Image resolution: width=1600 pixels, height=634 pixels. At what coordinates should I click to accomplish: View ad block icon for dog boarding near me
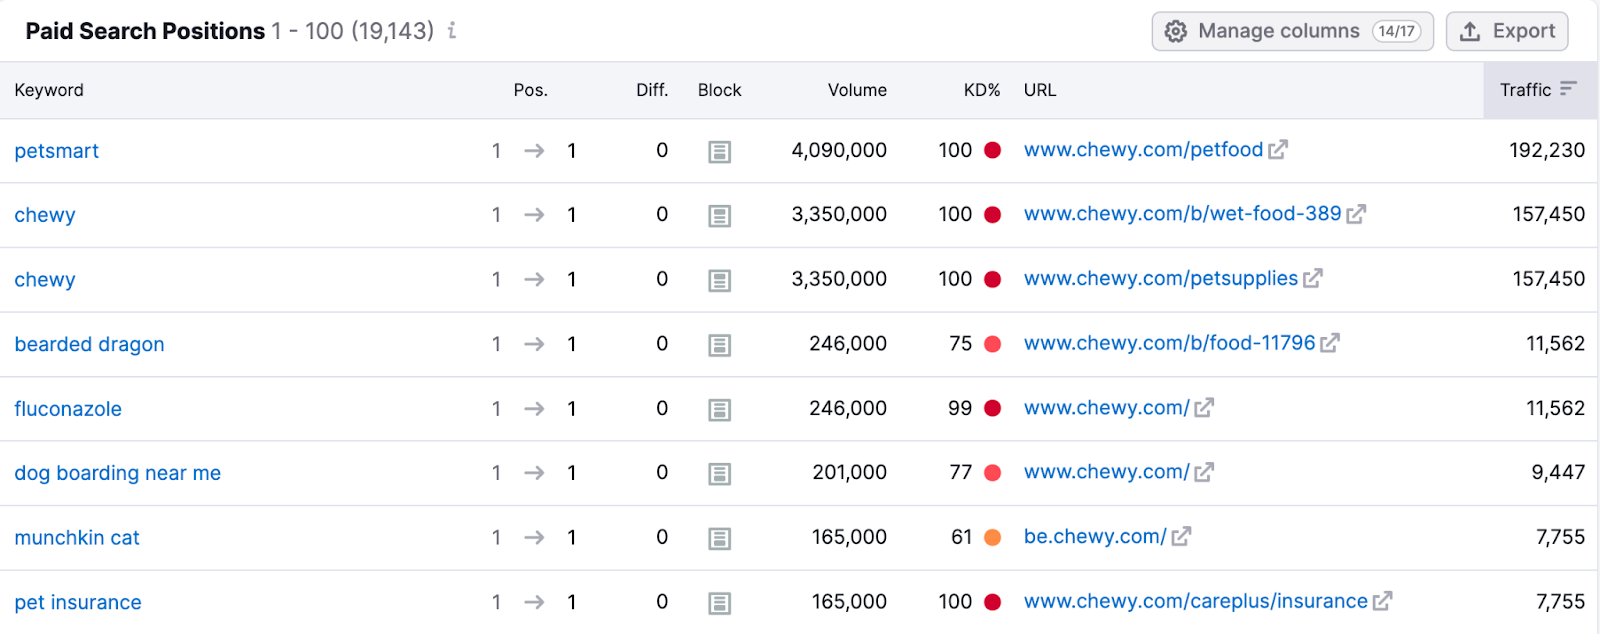click(720, 474)
